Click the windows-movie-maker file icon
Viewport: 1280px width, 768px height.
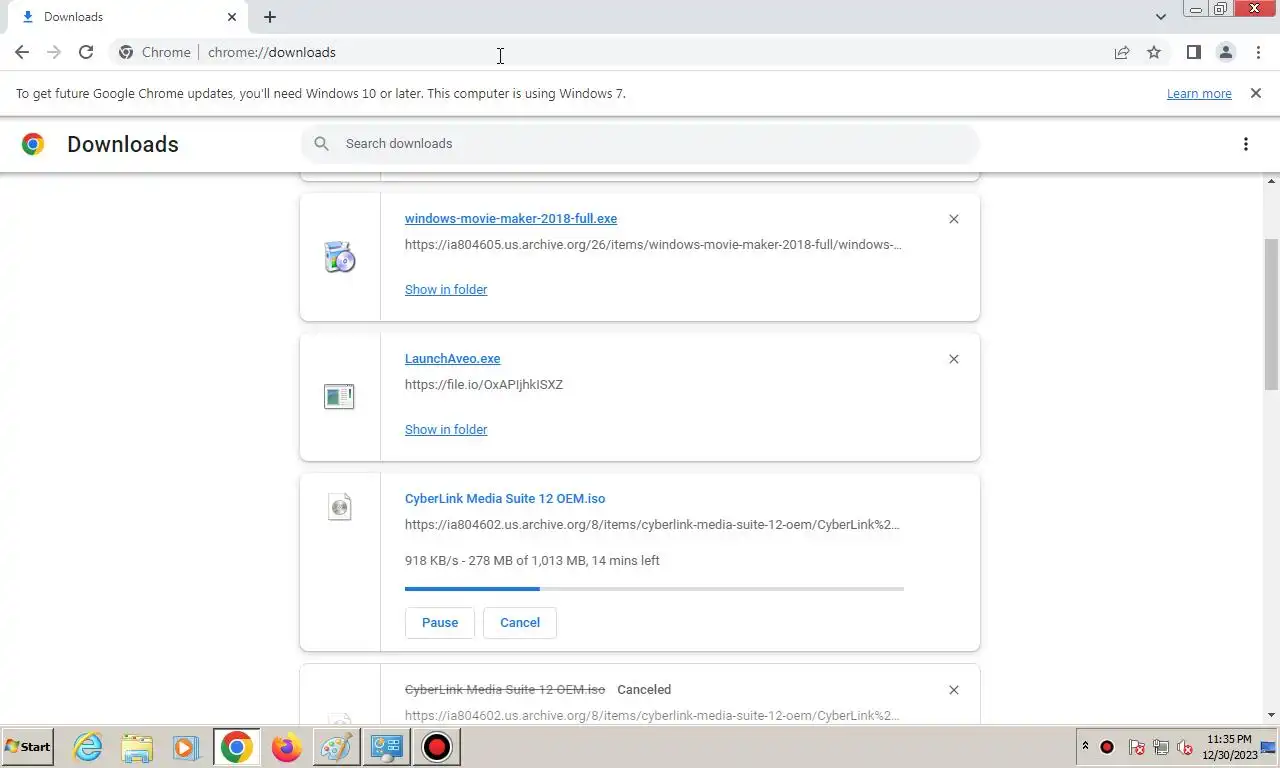click(x=340, y=257)
